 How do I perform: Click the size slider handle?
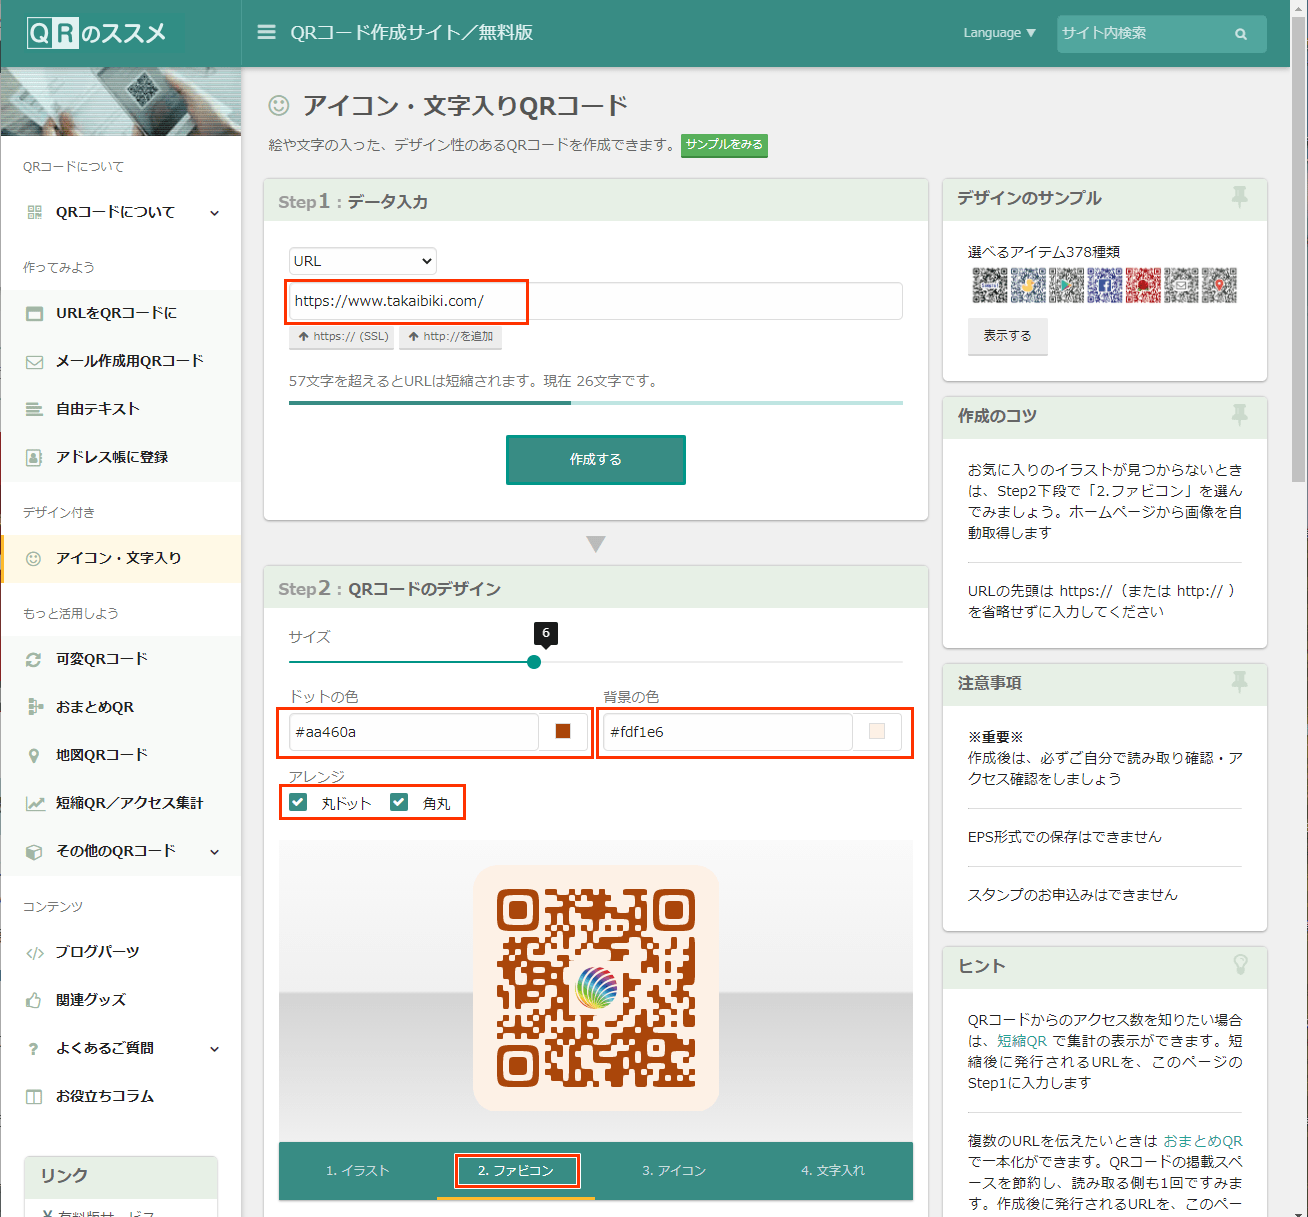click(534, 662)
